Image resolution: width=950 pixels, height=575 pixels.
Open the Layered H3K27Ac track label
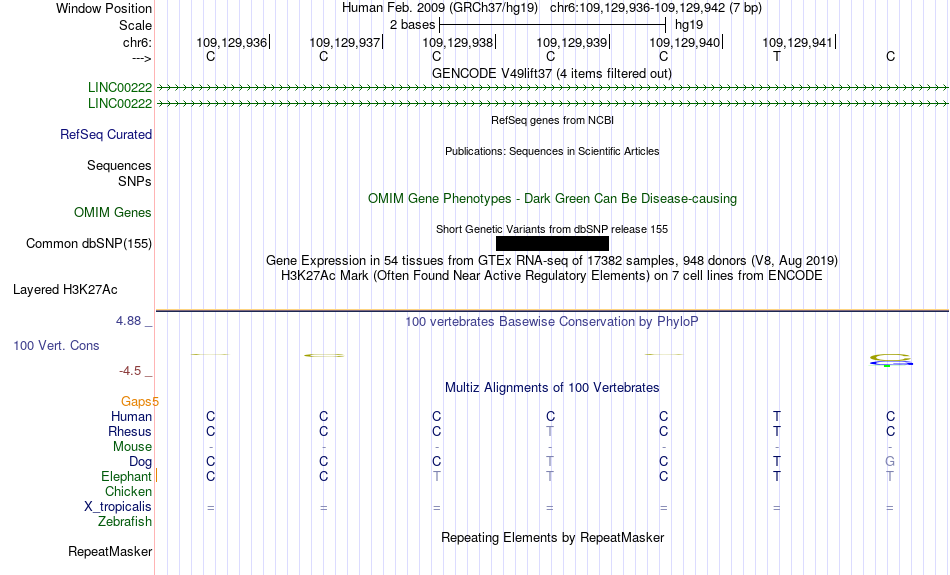click(65, 290)
